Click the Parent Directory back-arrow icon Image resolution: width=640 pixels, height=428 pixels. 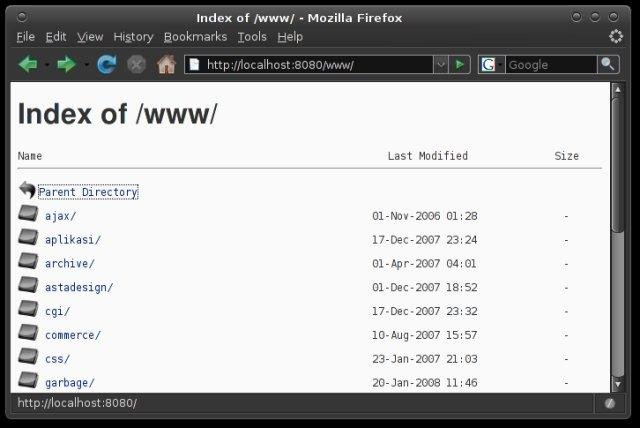pos(27,190)
